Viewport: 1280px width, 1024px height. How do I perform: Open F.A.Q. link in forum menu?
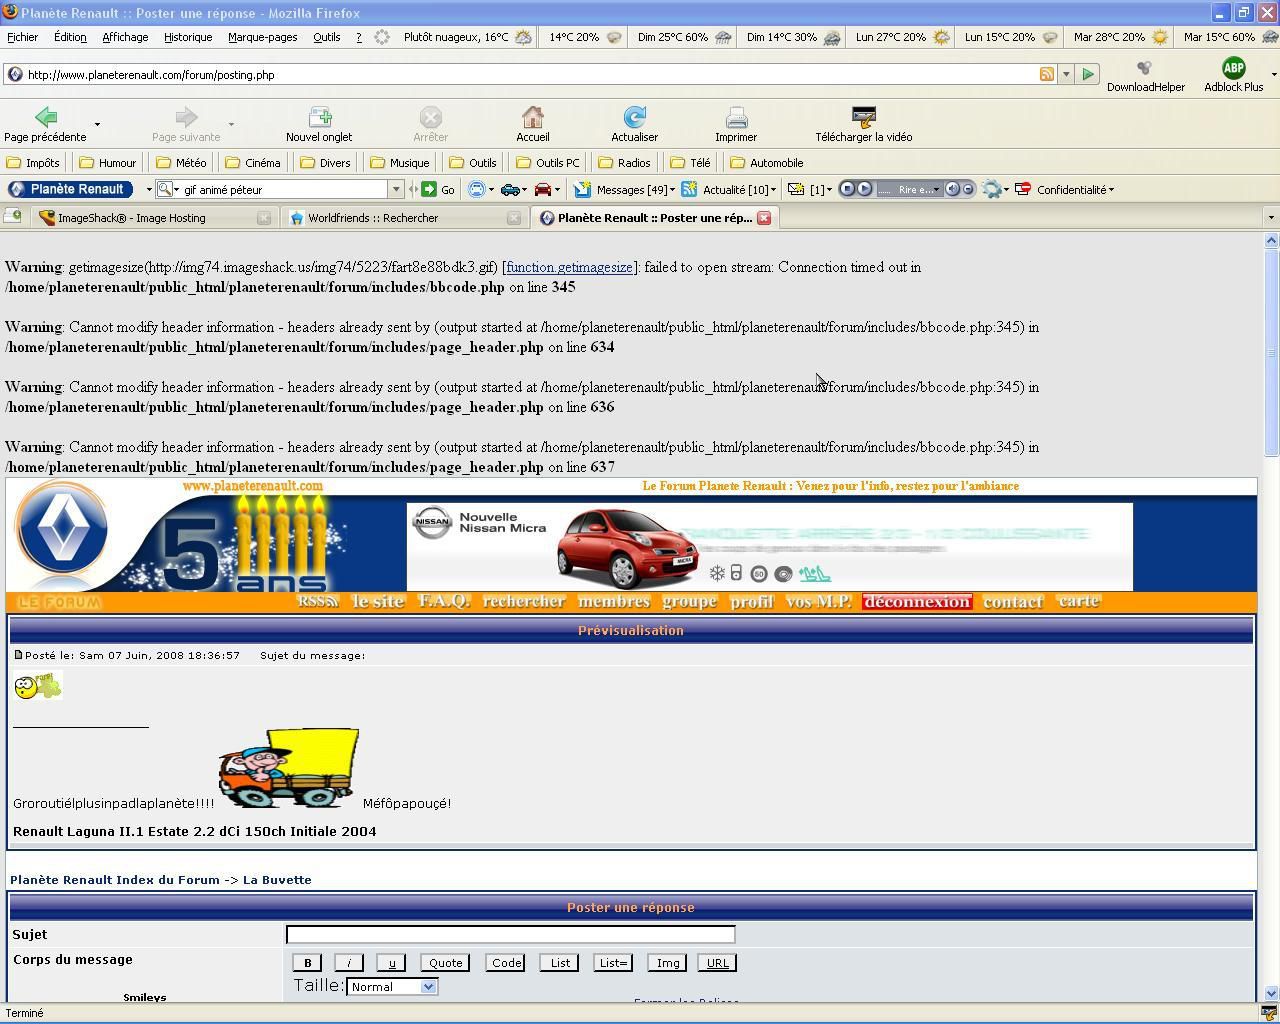(444, 601)
